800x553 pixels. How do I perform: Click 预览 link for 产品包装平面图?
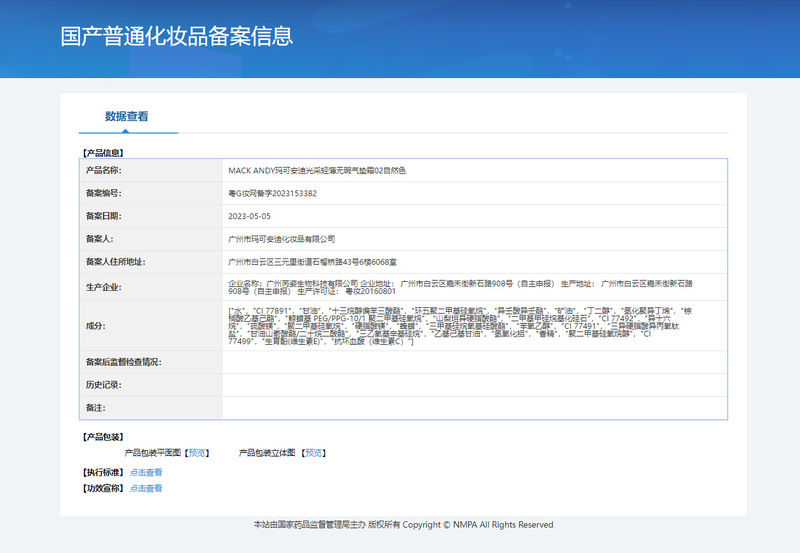(x=196, y=453)
